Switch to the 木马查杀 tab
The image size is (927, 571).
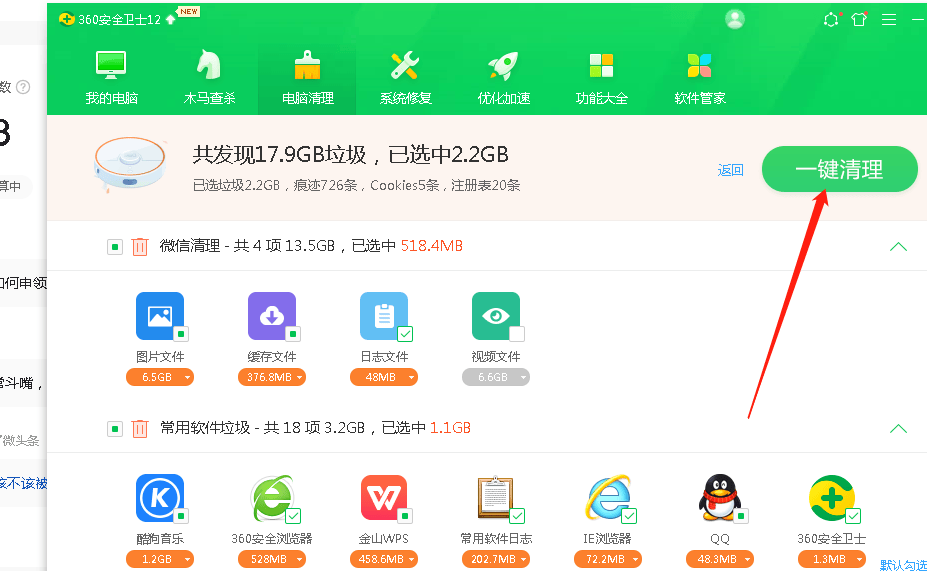(209, 78)
